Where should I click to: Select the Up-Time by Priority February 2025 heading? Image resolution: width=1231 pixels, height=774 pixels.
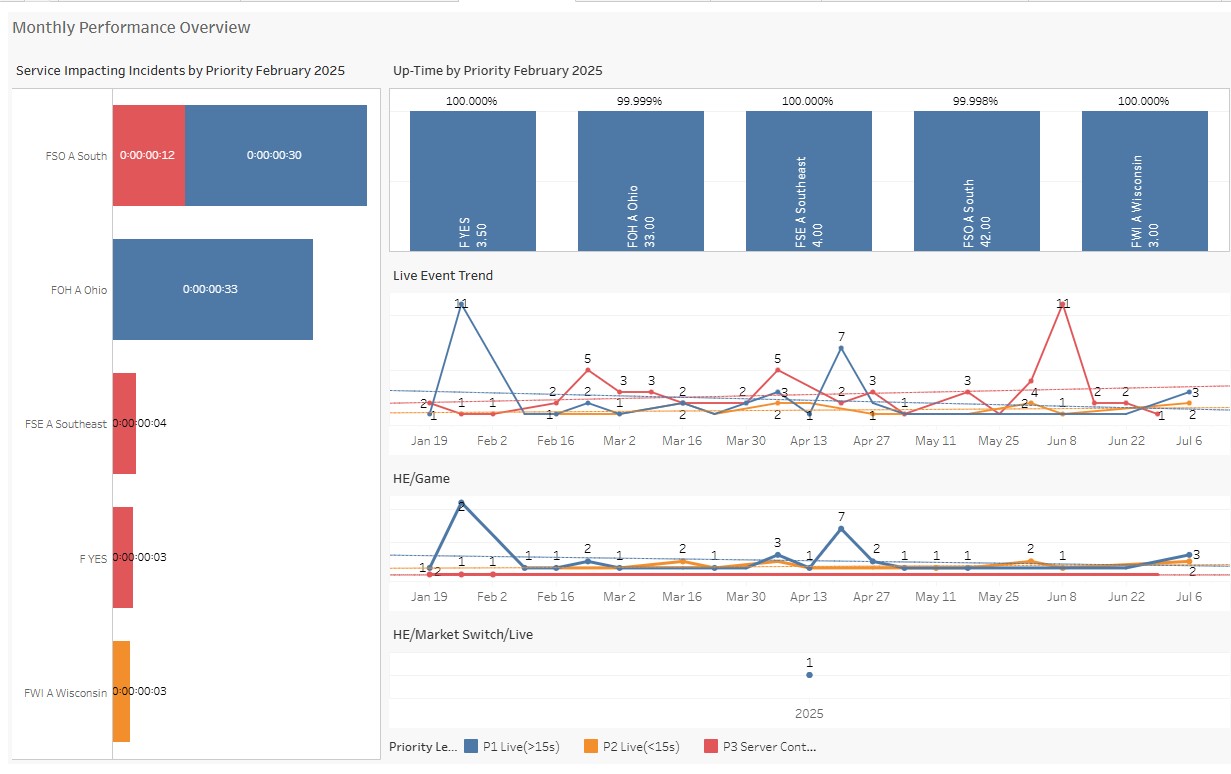496,70
